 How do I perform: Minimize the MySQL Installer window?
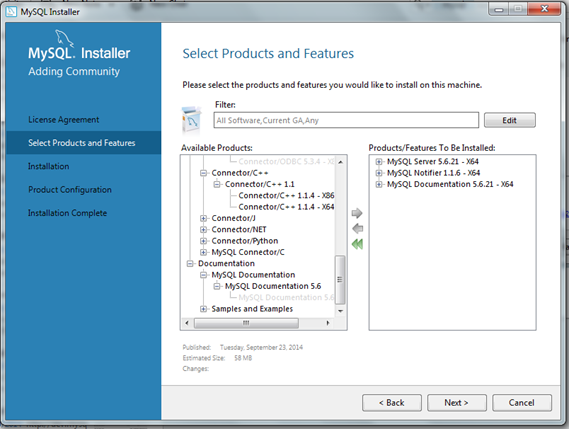point(499,9)
